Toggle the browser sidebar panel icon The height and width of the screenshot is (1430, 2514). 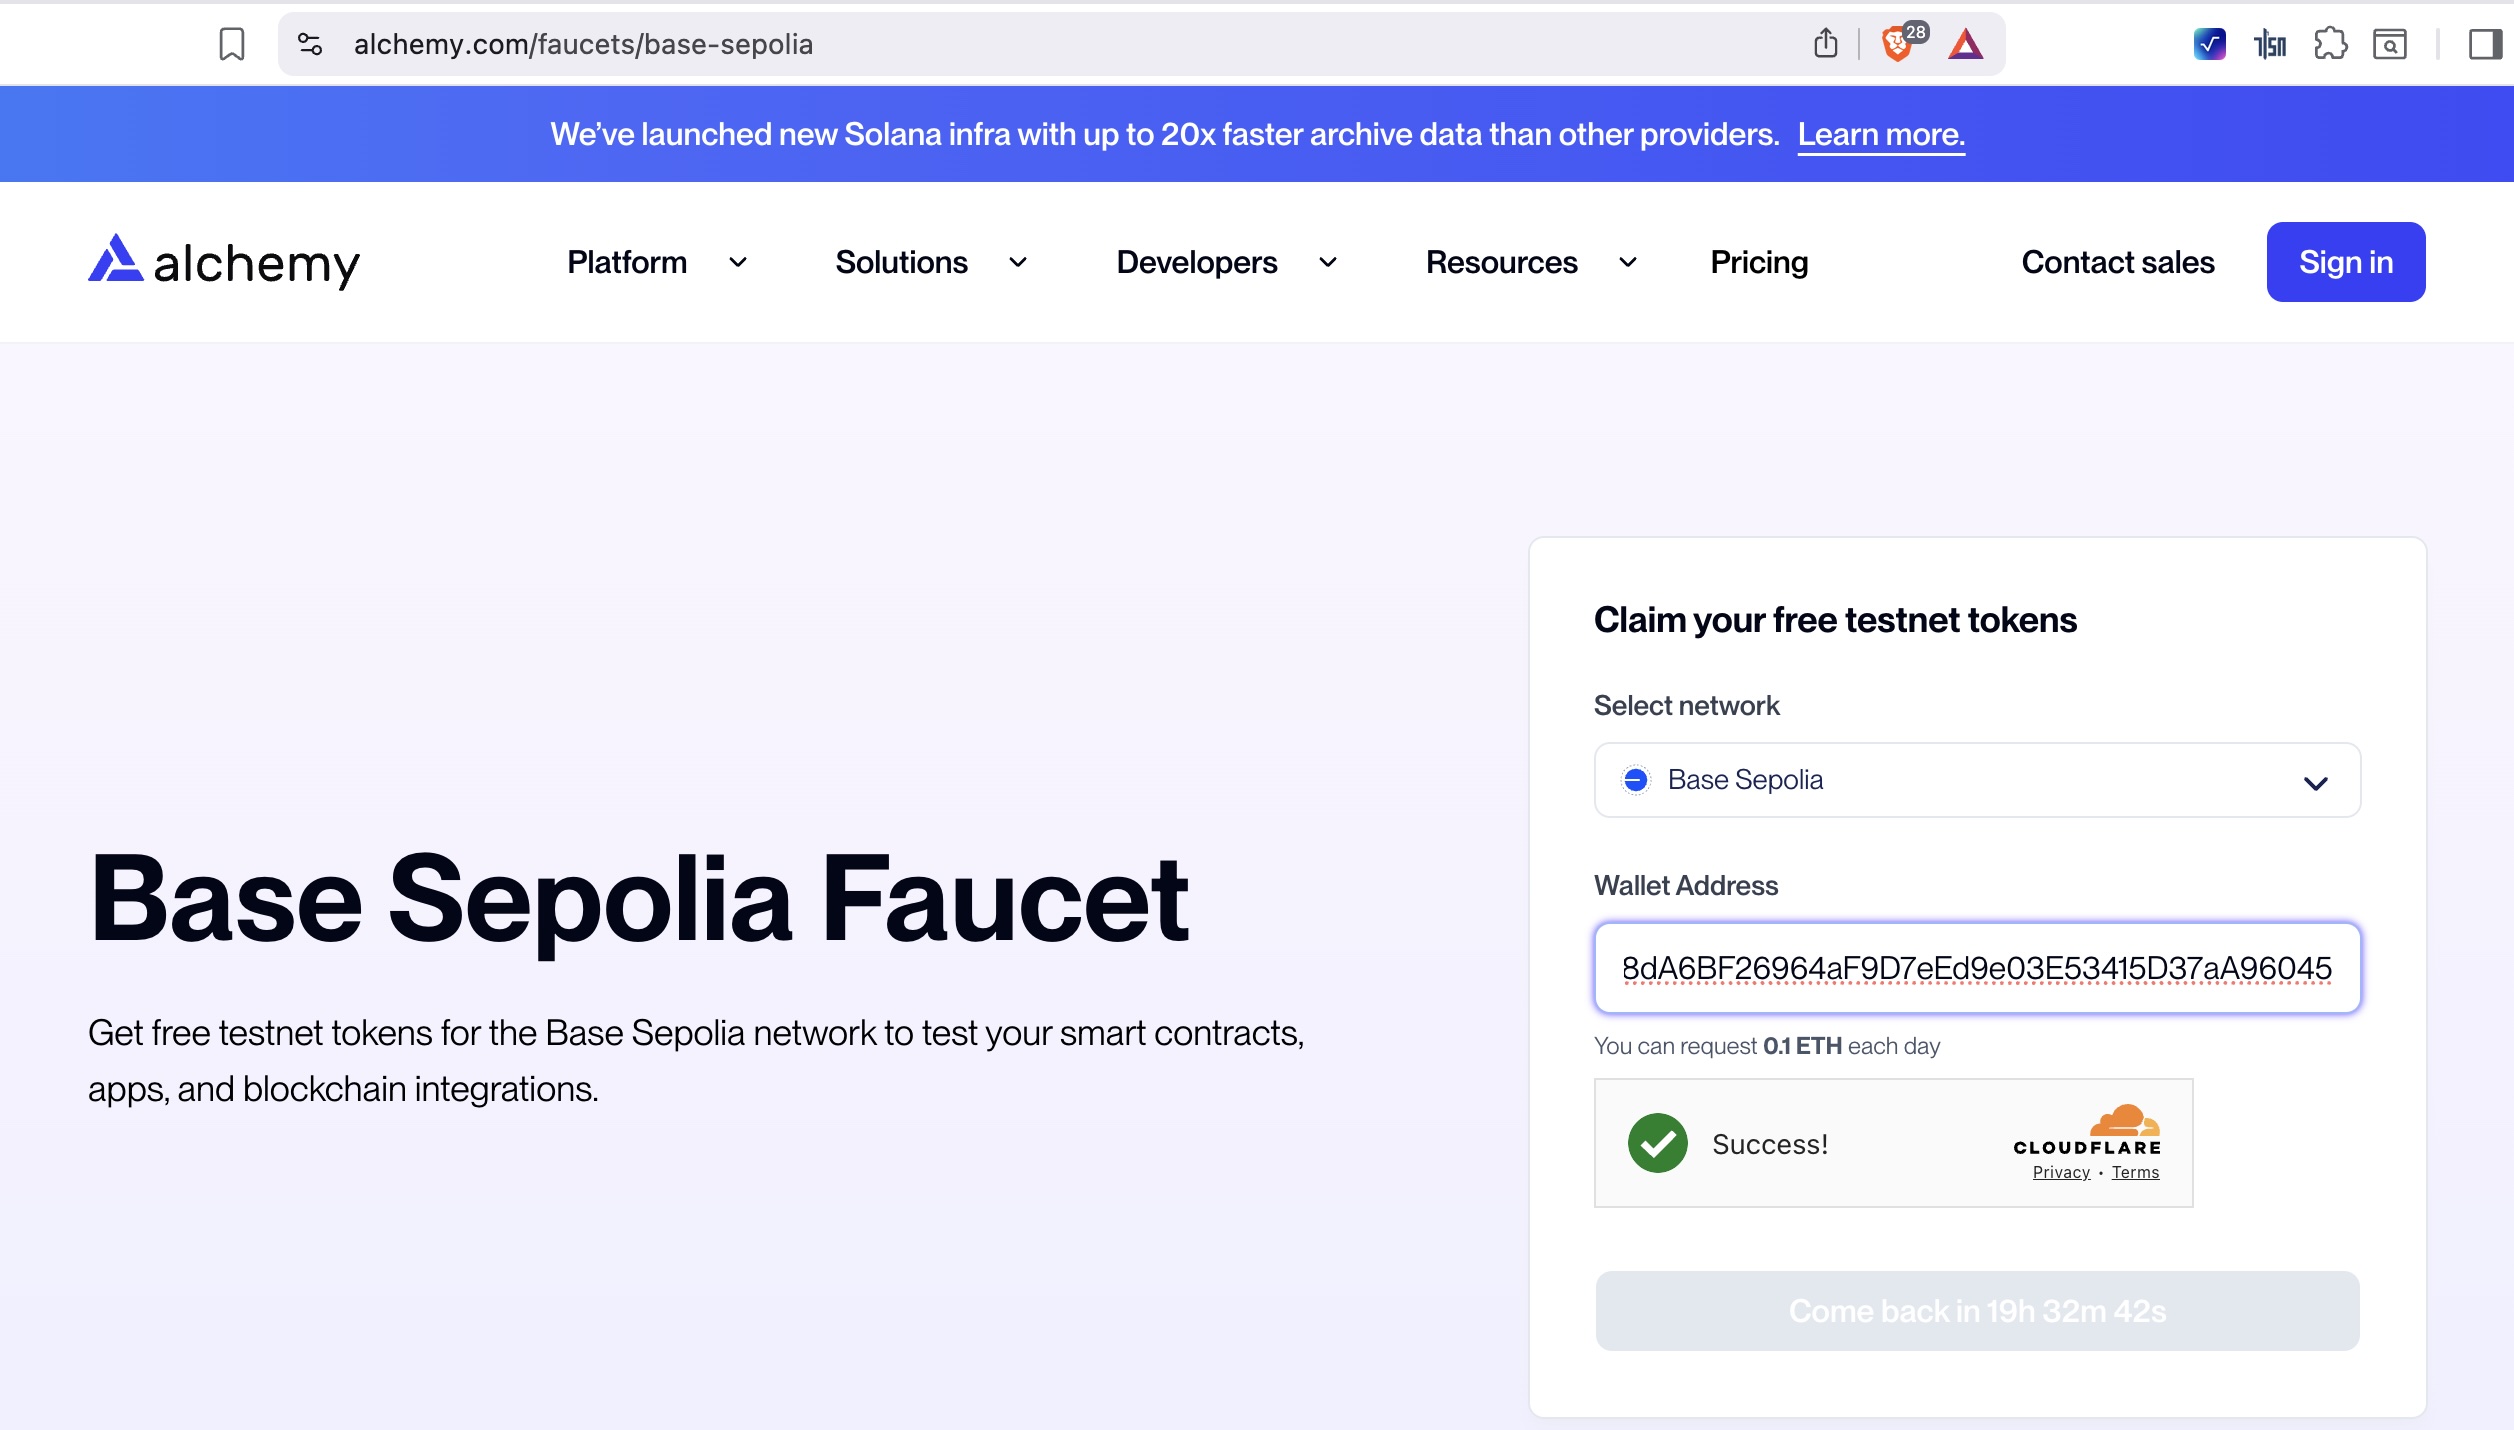click(2484, 44)
